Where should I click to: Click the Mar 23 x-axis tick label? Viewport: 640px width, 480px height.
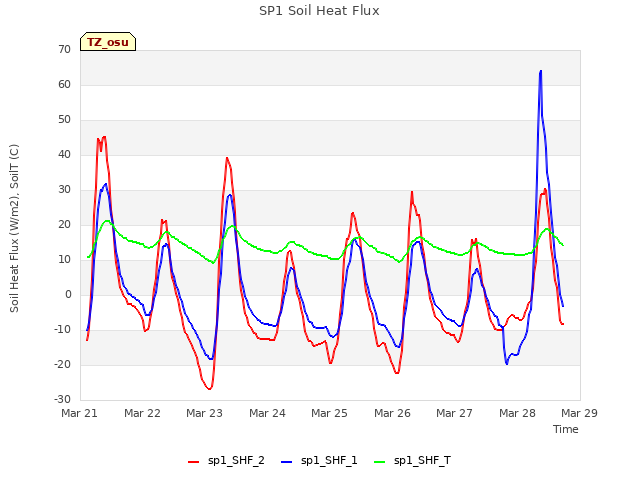pos(204,413)
